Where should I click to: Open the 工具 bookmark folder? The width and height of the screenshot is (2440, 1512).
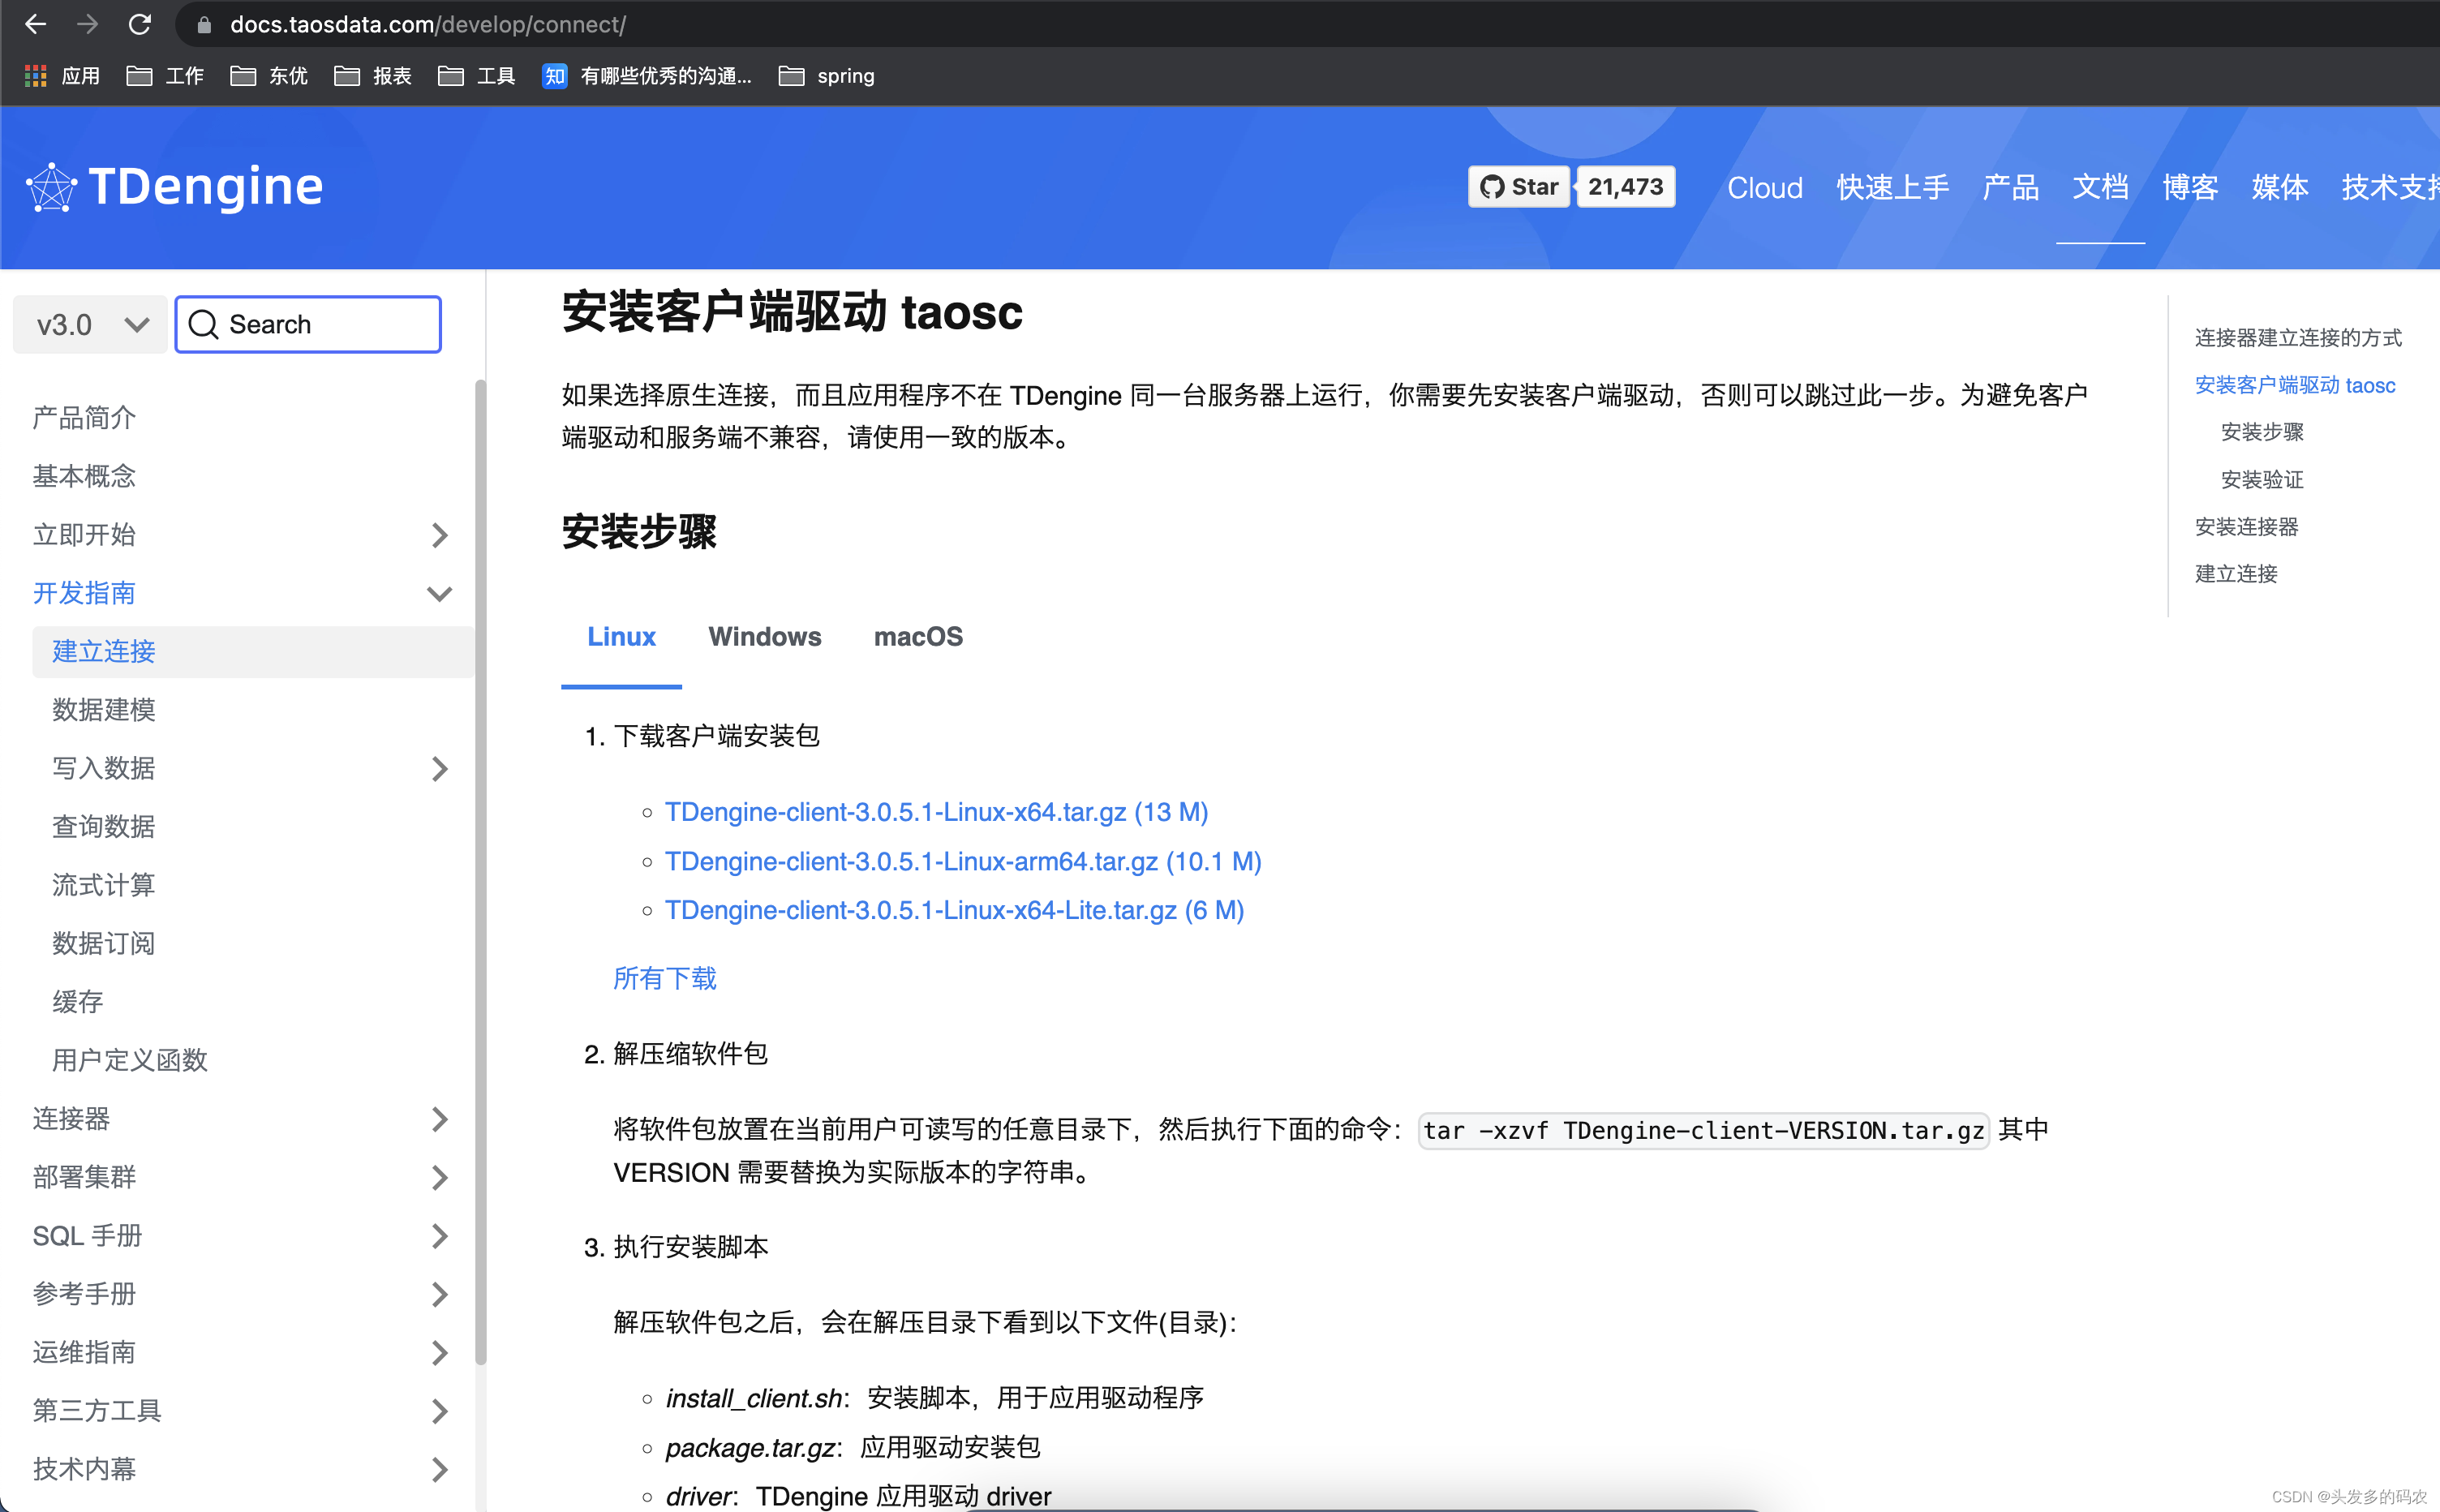[x=477, y=76]
